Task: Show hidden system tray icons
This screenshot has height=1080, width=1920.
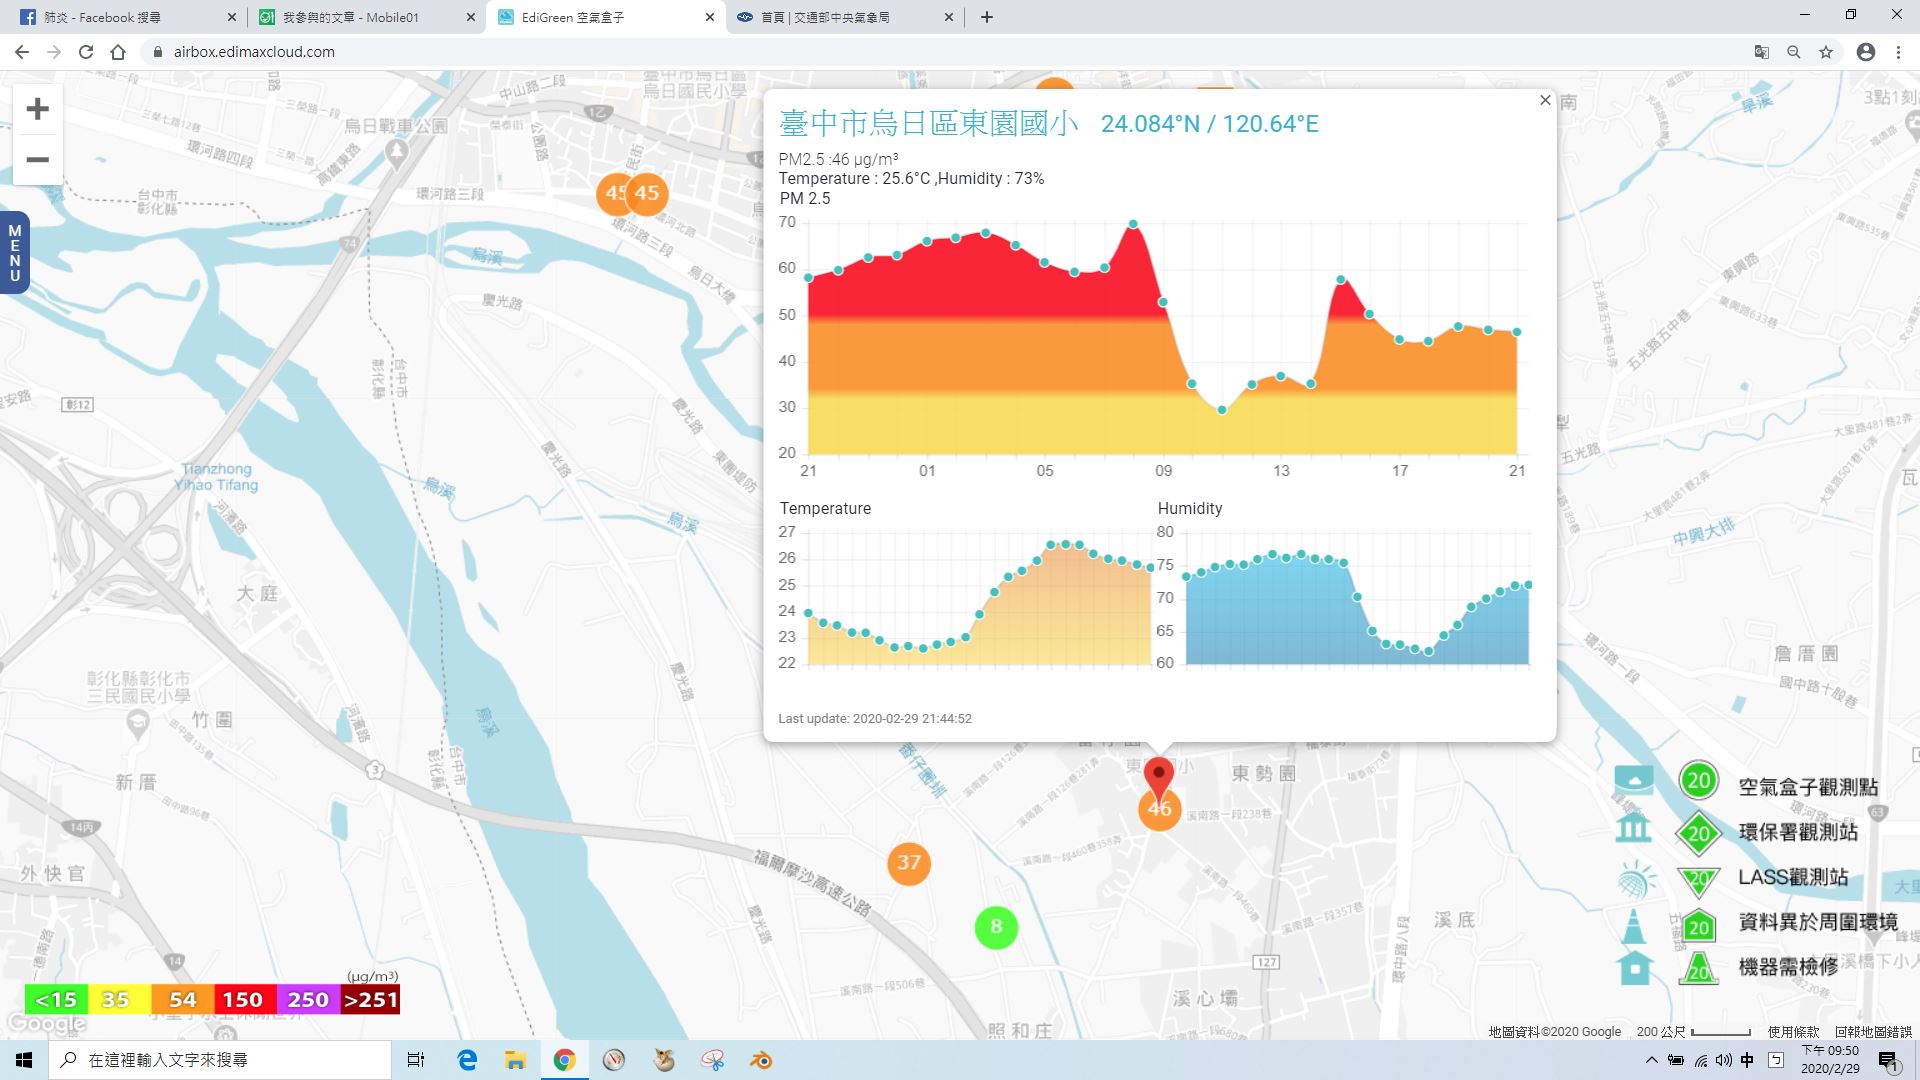Action: point(1651,1060)
